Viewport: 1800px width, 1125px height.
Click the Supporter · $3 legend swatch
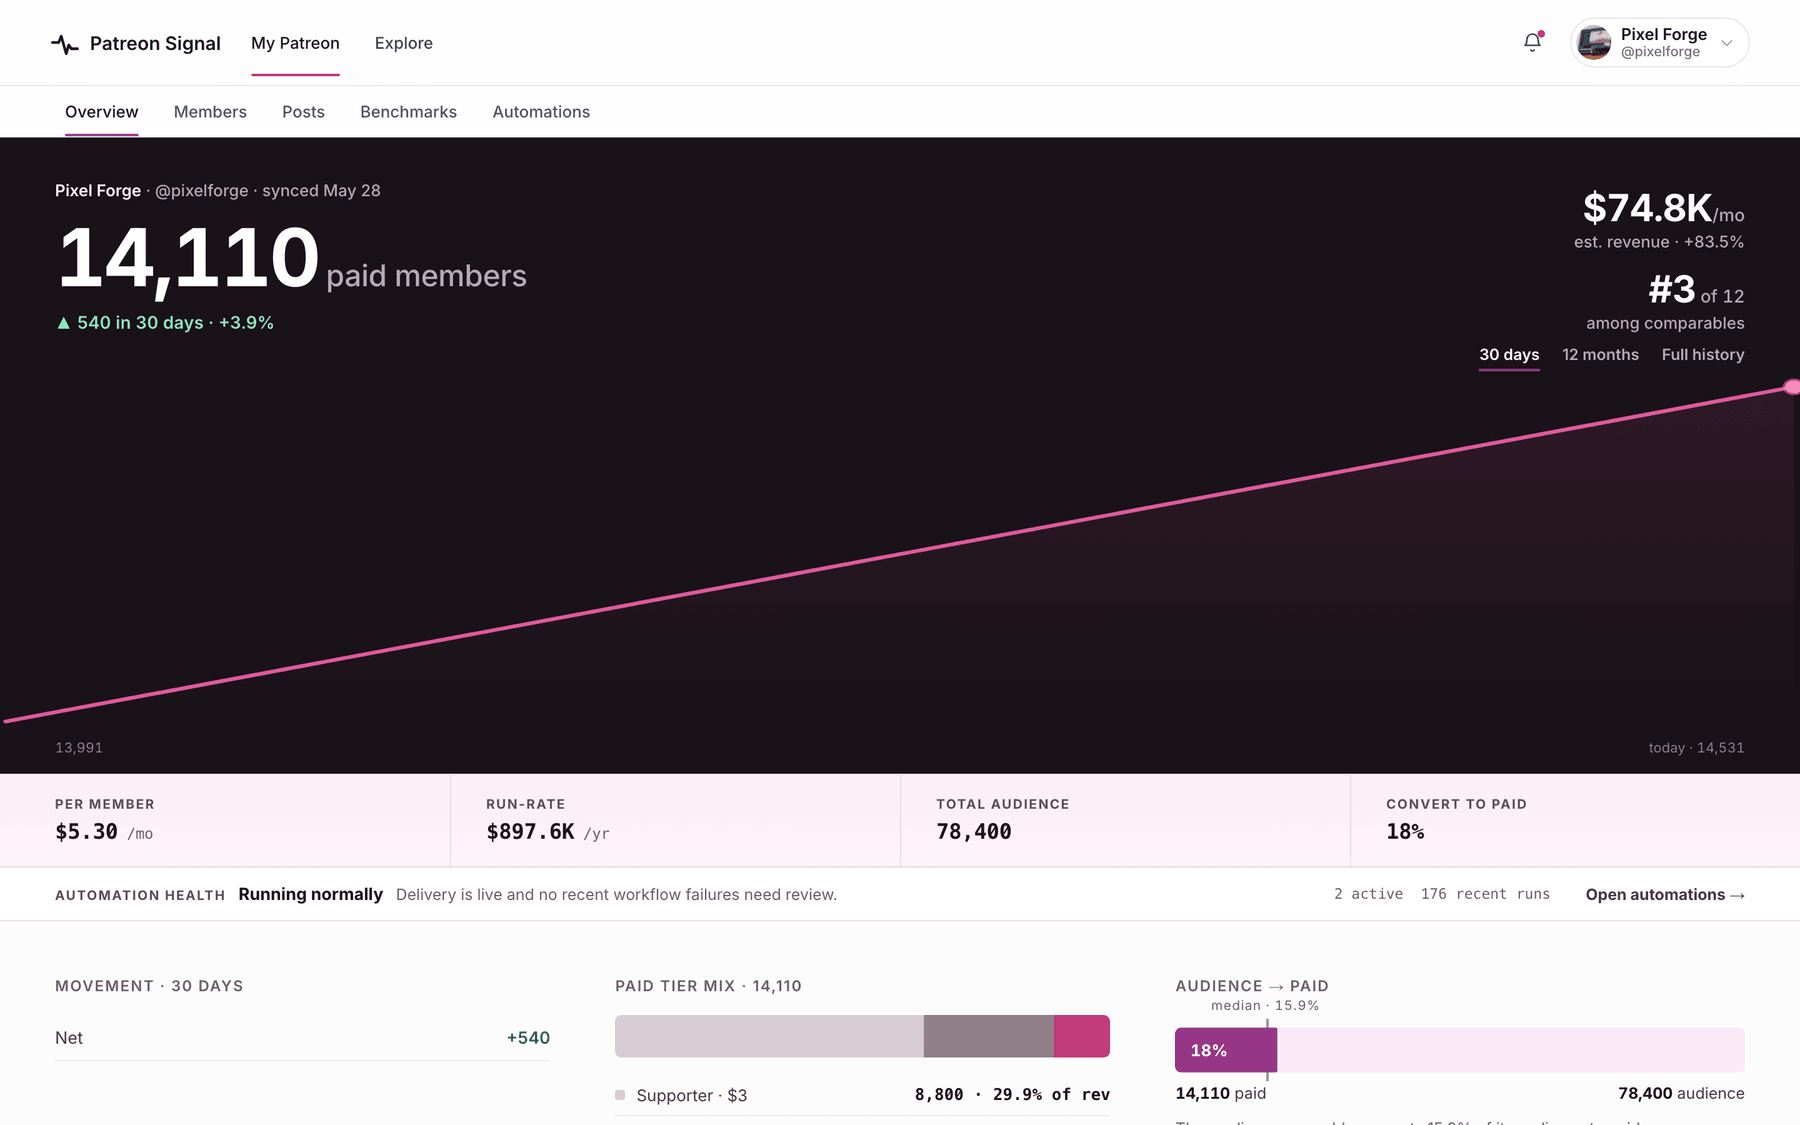[620, 1095]
